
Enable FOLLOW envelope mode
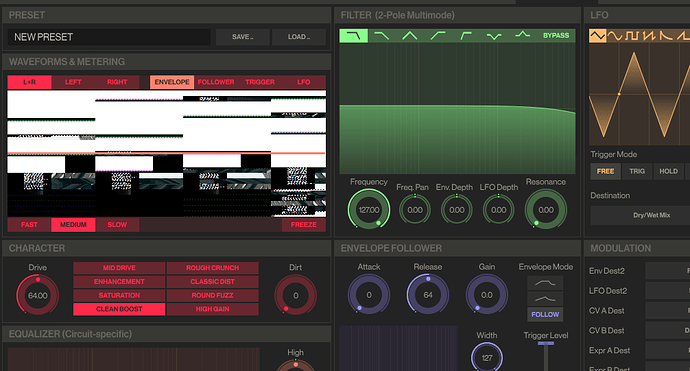(545, 314)
